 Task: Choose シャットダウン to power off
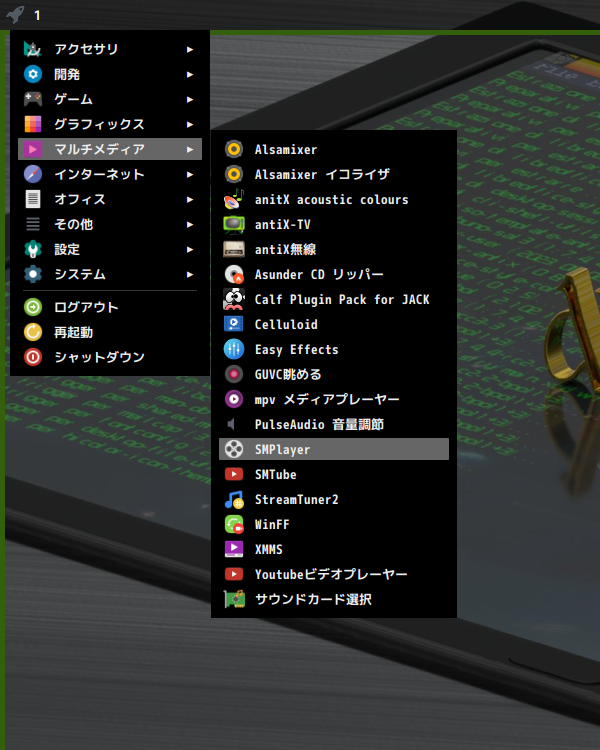(99, 357)
